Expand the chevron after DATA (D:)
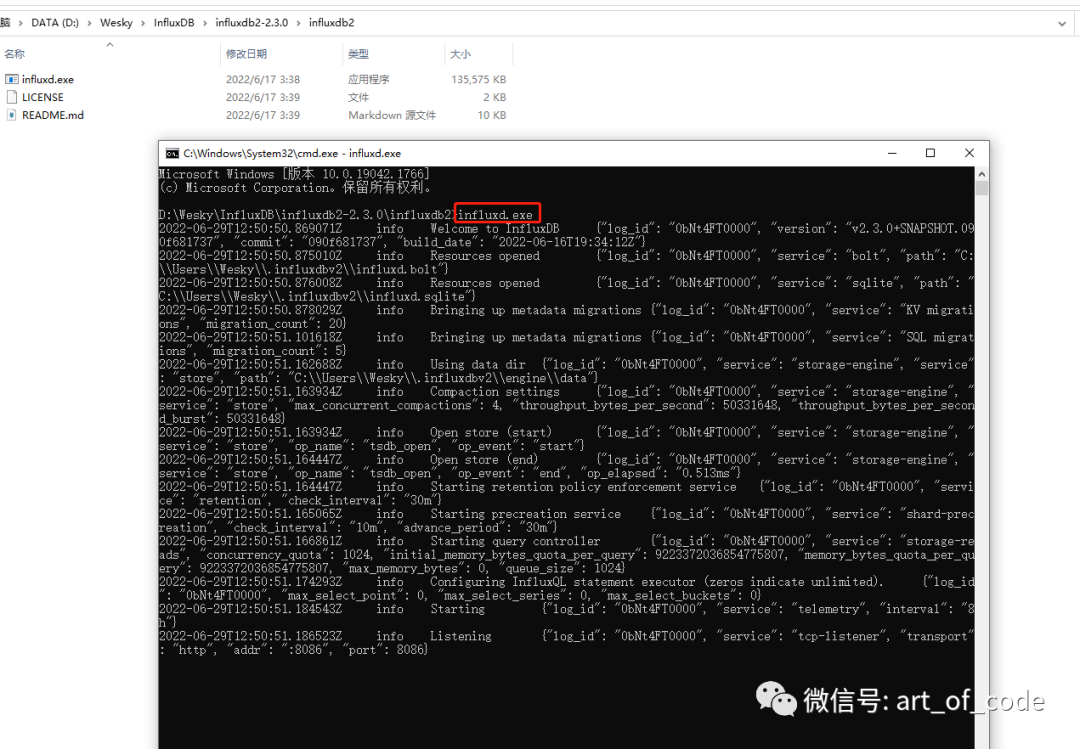 point(89,23)
